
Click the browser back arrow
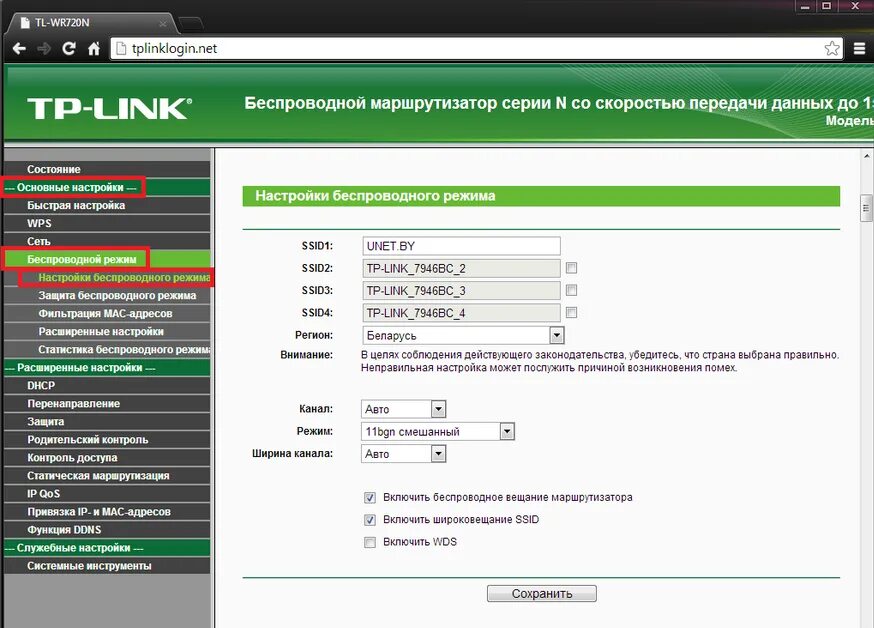click(x=19, y=48)
